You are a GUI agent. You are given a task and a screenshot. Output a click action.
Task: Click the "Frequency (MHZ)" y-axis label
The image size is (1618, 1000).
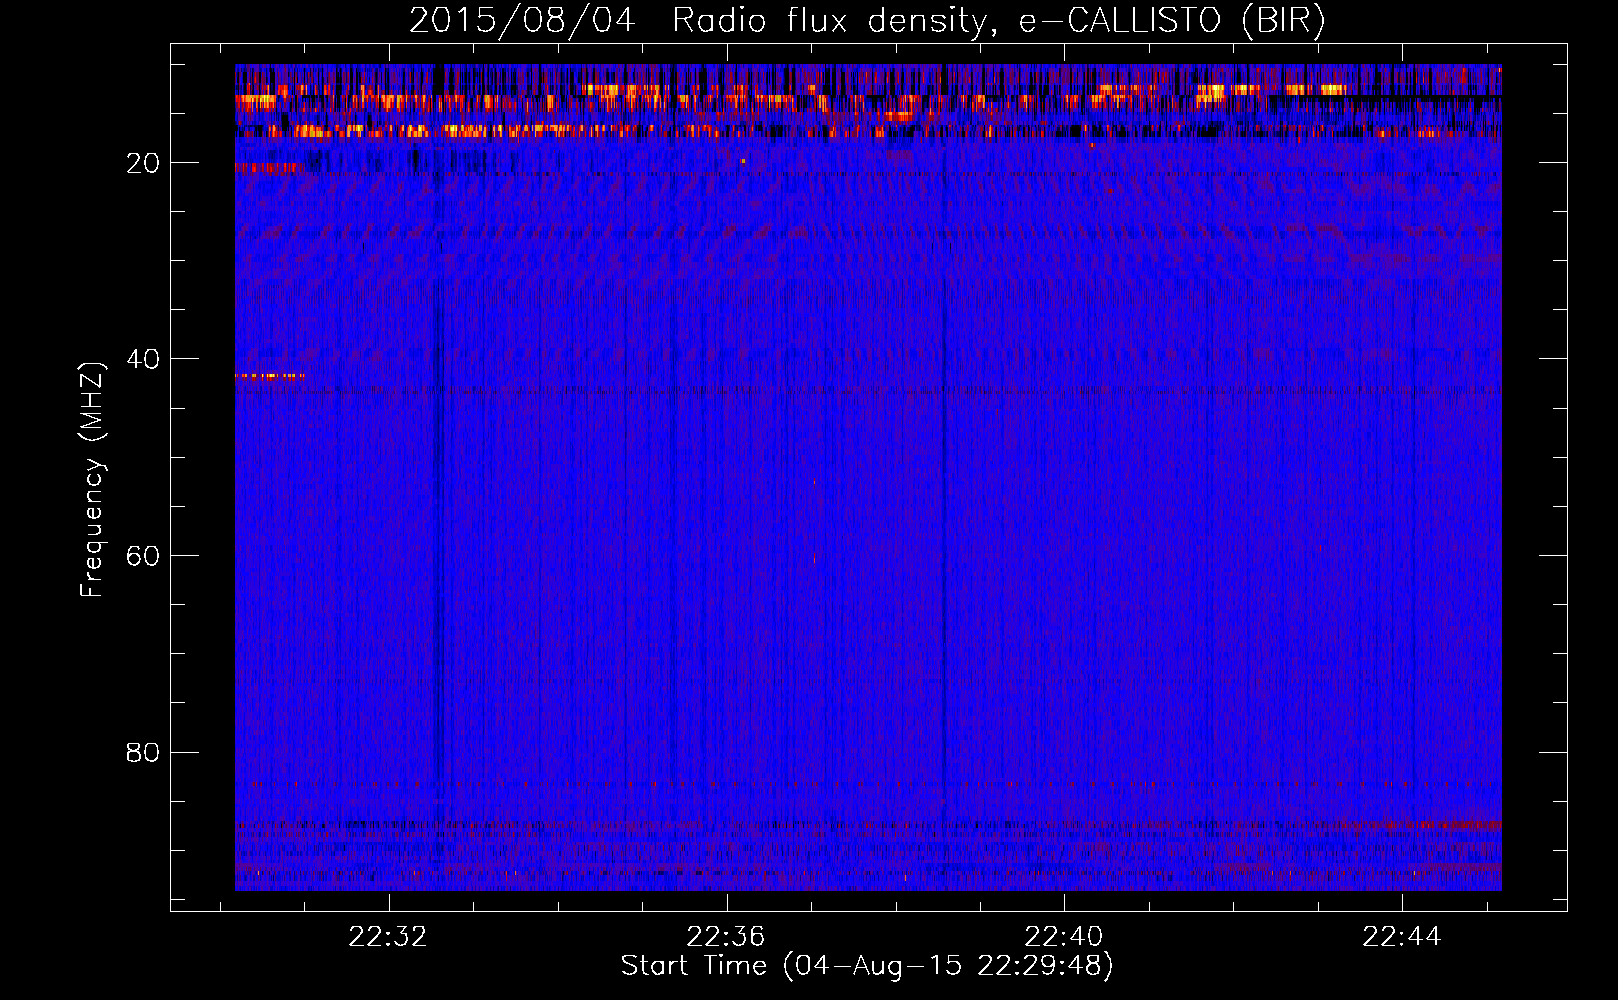click(92, 480)
